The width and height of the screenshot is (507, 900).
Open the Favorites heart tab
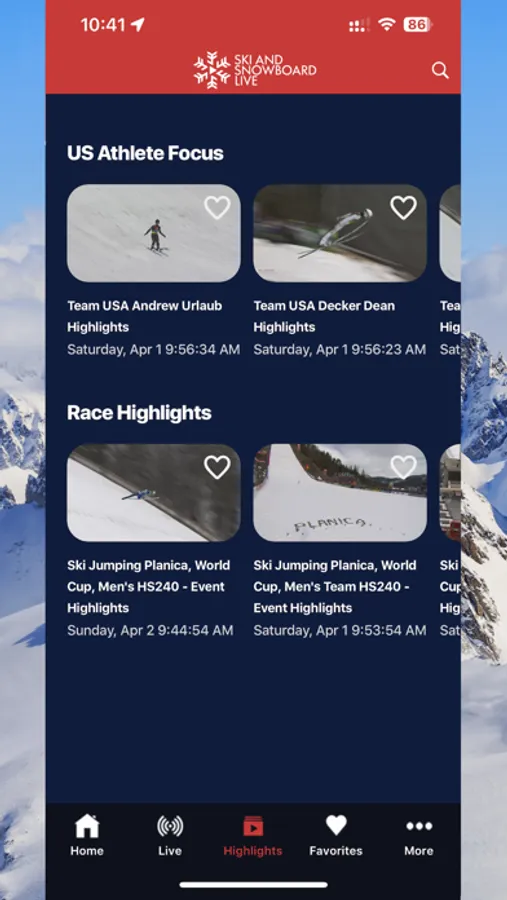[x=336, y=835]
